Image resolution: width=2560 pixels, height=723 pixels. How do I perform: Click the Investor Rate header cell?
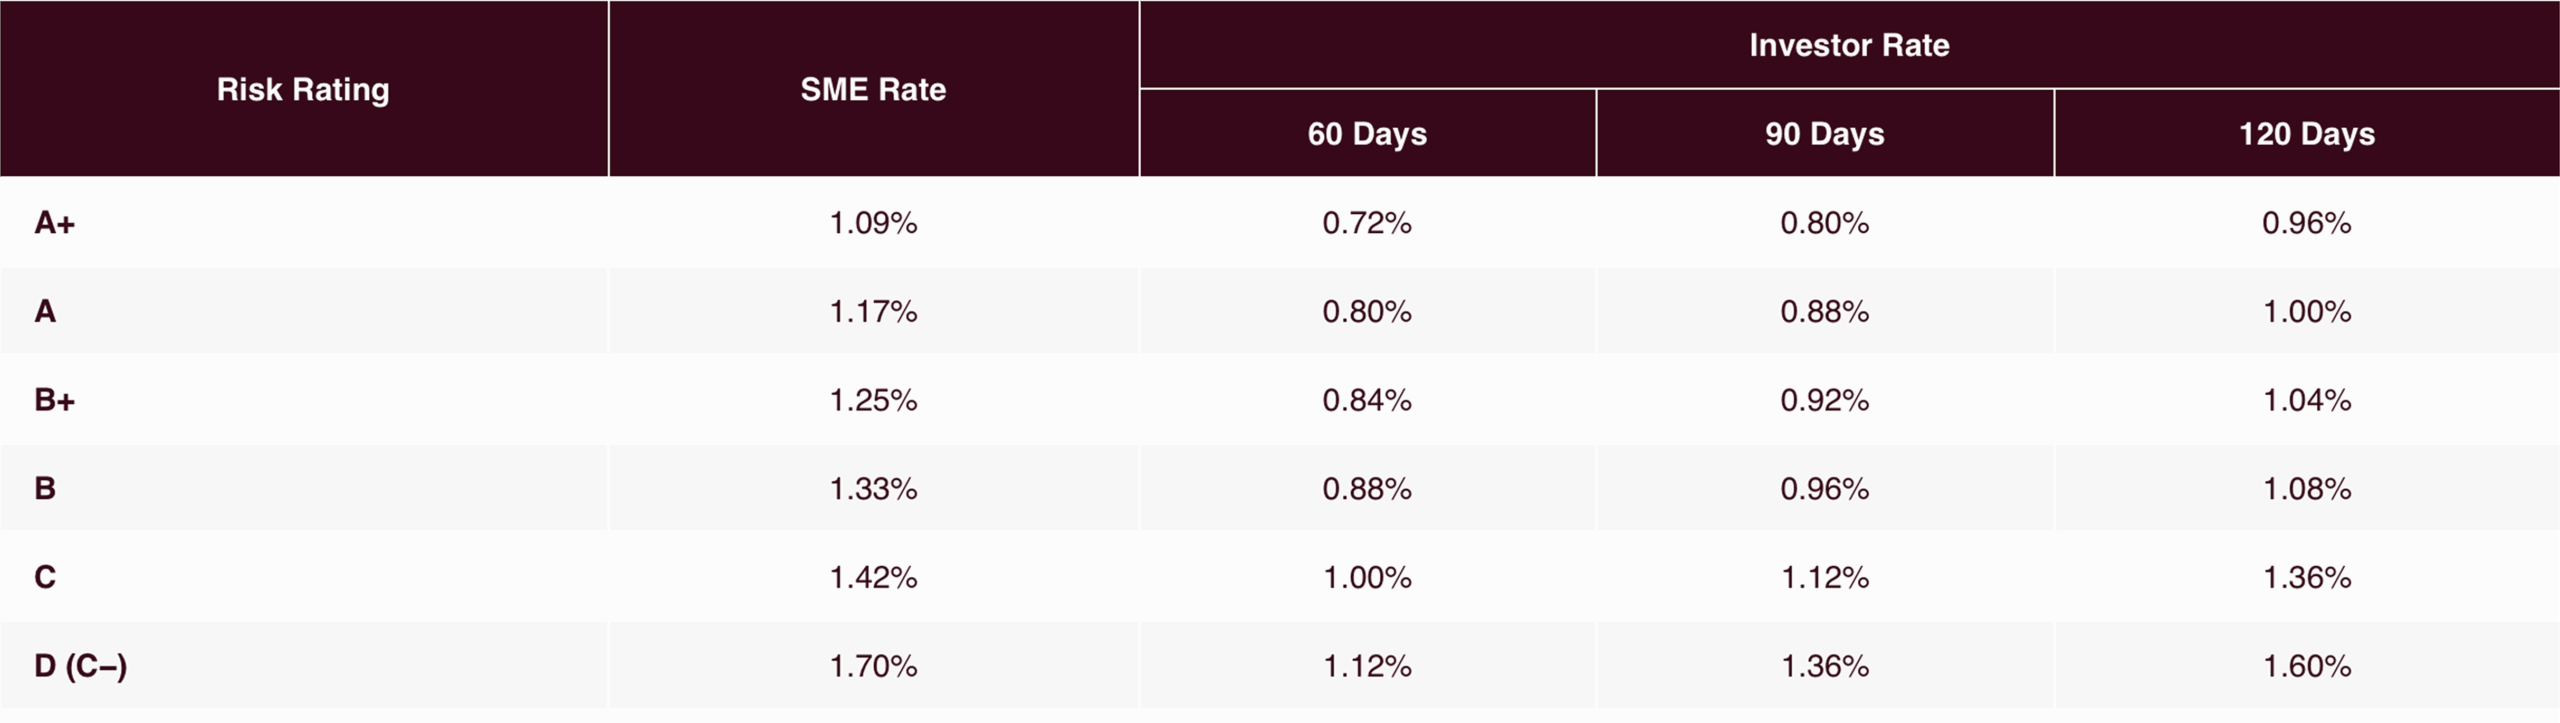[x=1849, y=45]
